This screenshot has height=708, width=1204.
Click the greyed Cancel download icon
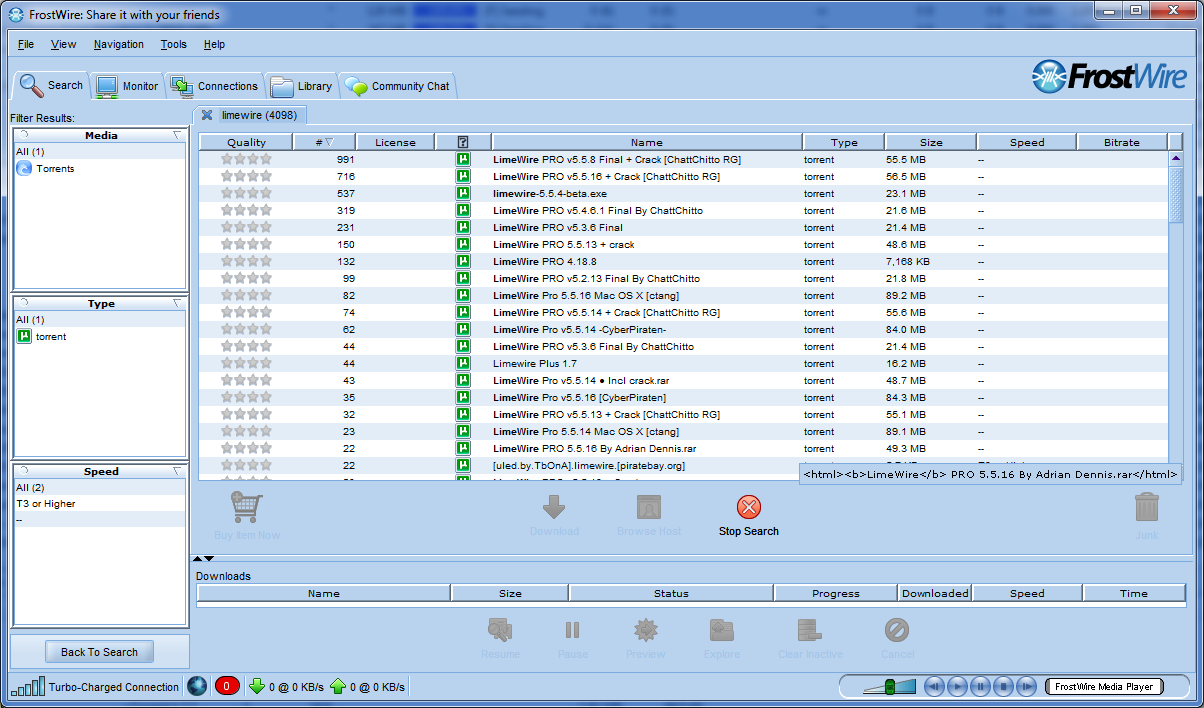897,630
